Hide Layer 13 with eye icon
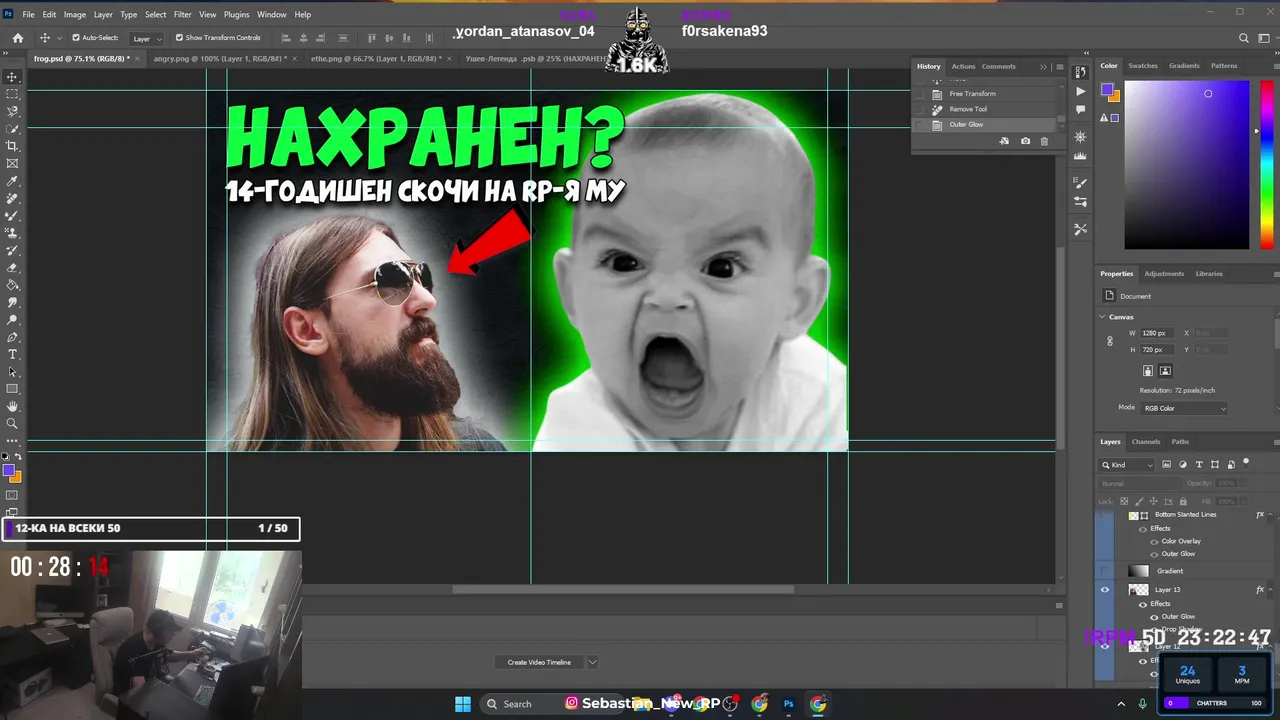1280x720 pixels. 1105,590
